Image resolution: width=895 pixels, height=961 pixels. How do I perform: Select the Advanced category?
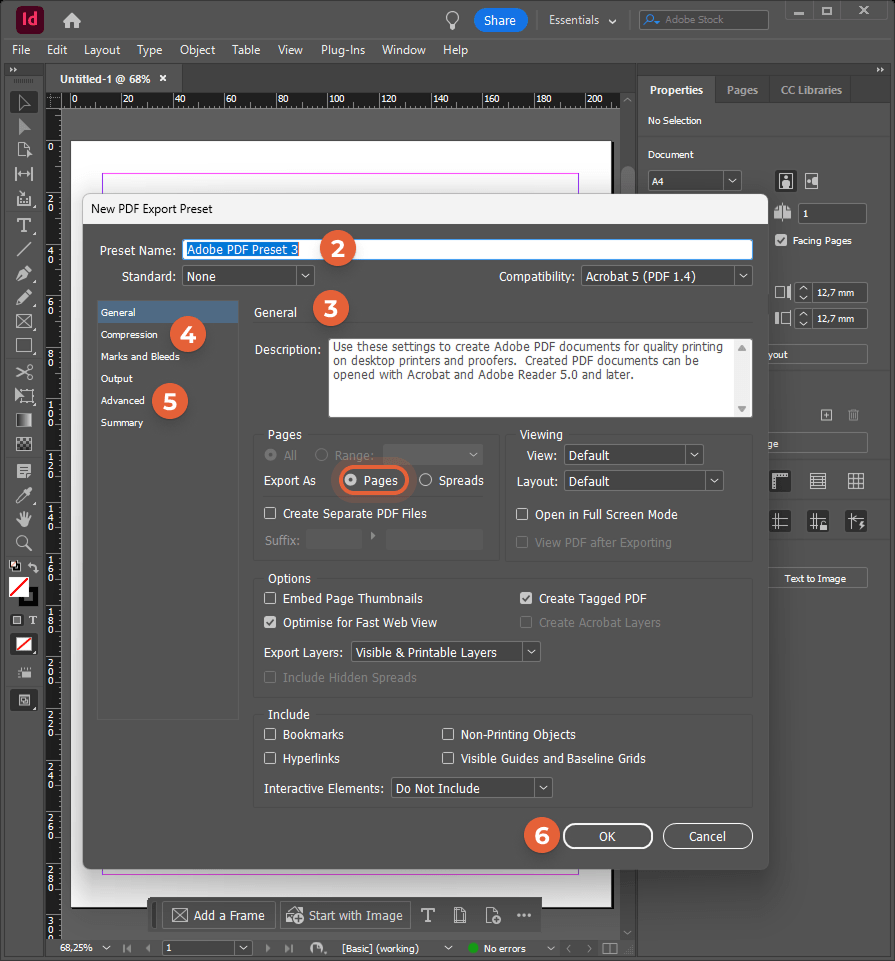point(123,401)
